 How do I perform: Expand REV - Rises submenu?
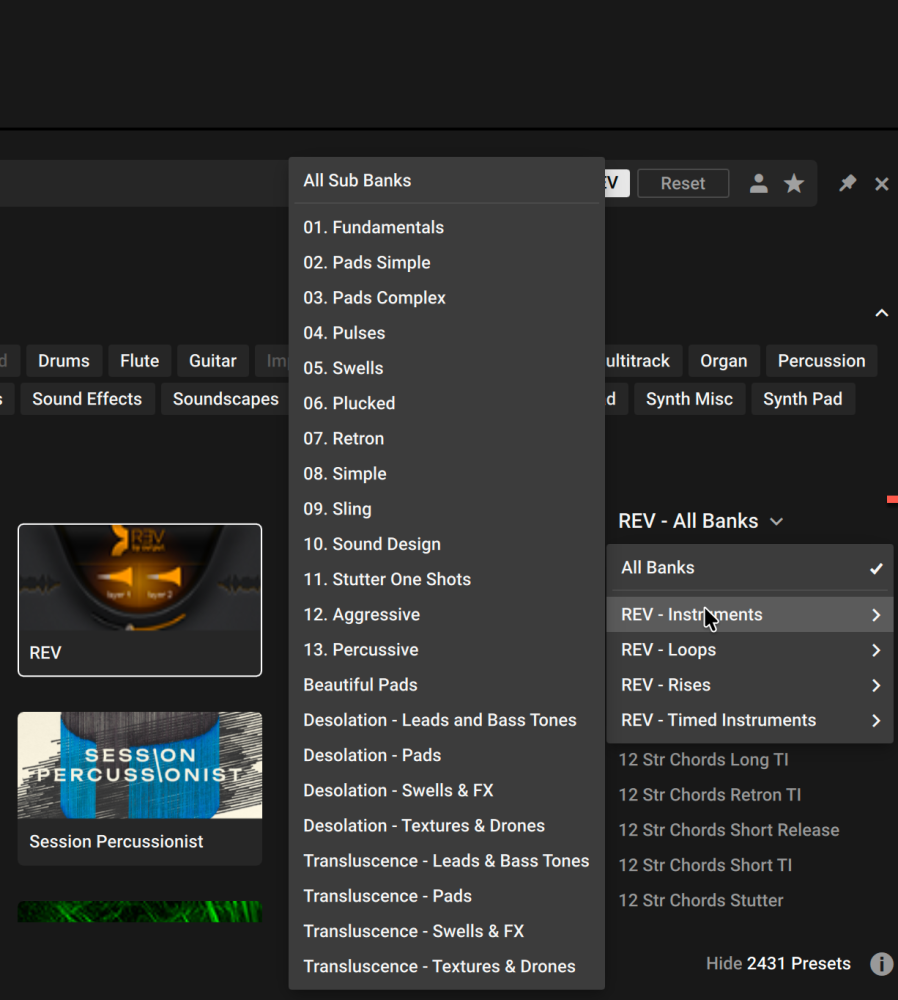(749, 685)
